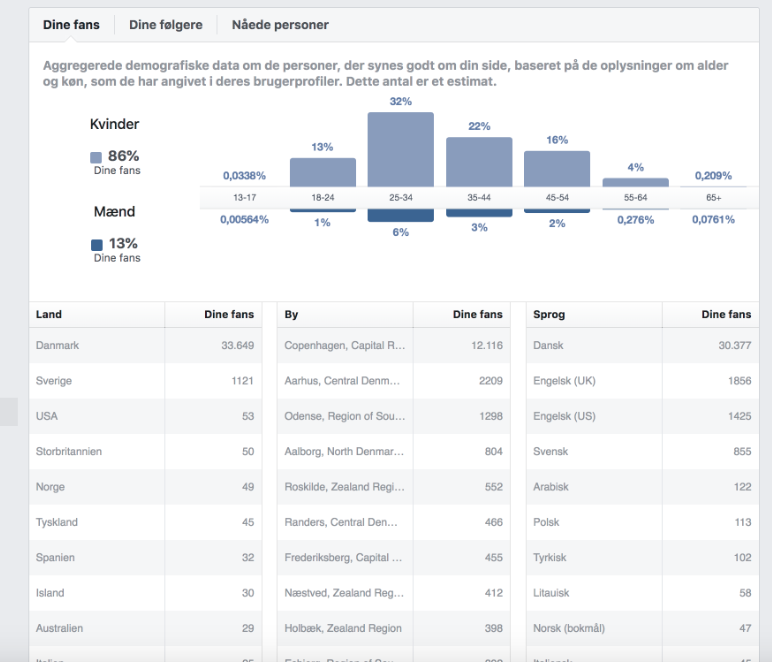Screen dimensions: 772x662
Task: Click the Kvinder legend color square
Action: (96, 157)
